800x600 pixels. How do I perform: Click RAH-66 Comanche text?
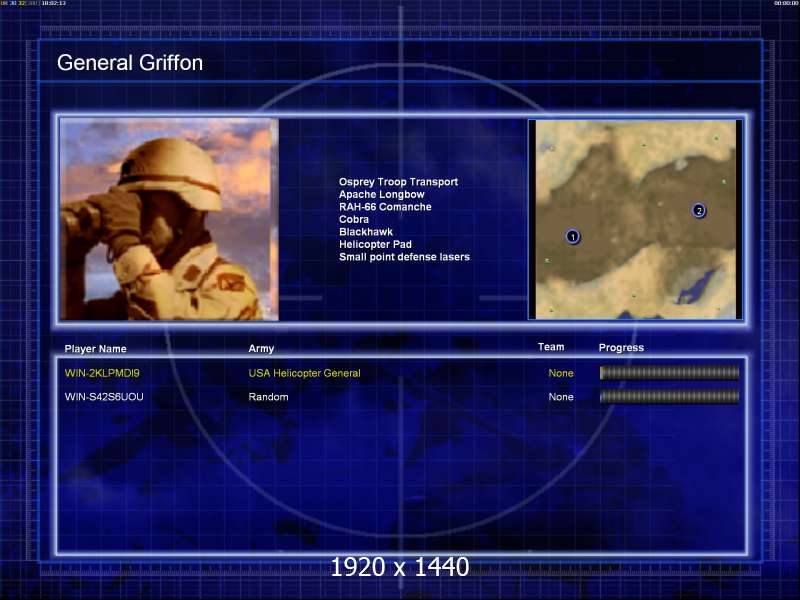pos(385,207)
